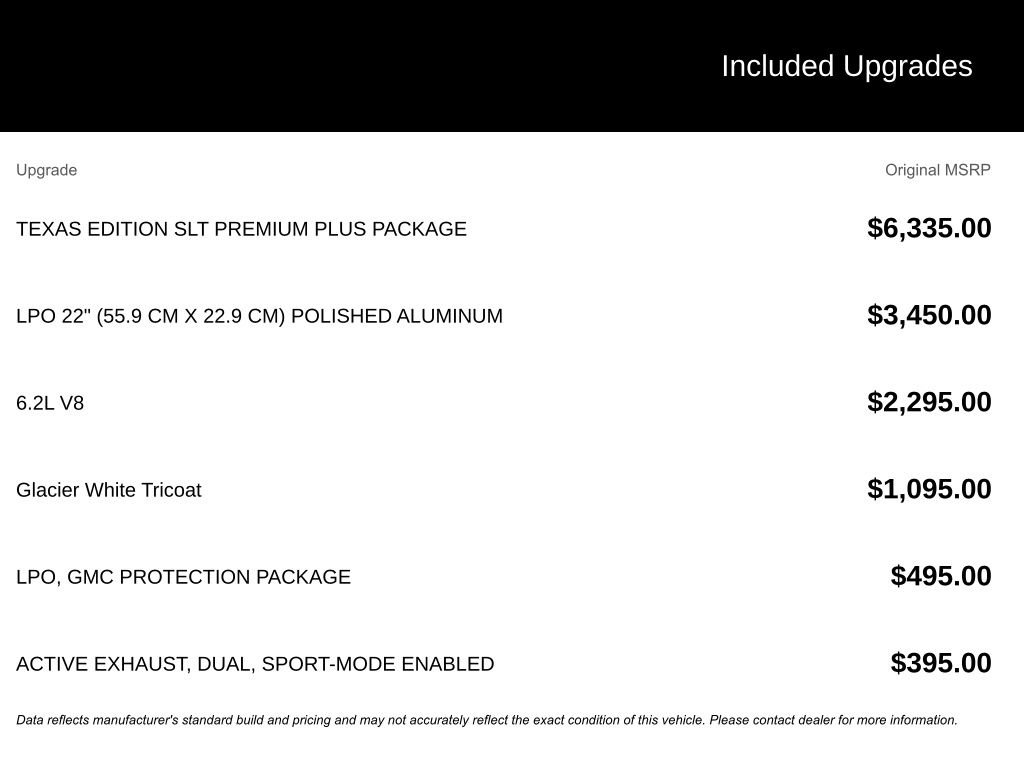Screen dimensions: 1024x768
Task: Select the LPO 22" Polished Aluminum row
Action: (x=504, y=315)
